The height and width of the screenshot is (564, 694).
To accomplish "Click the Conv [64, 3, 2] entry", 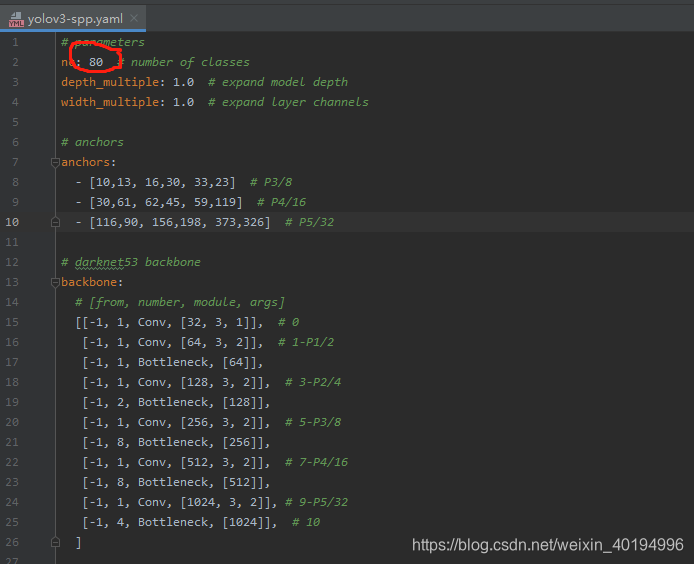I will tap(173, 342).
